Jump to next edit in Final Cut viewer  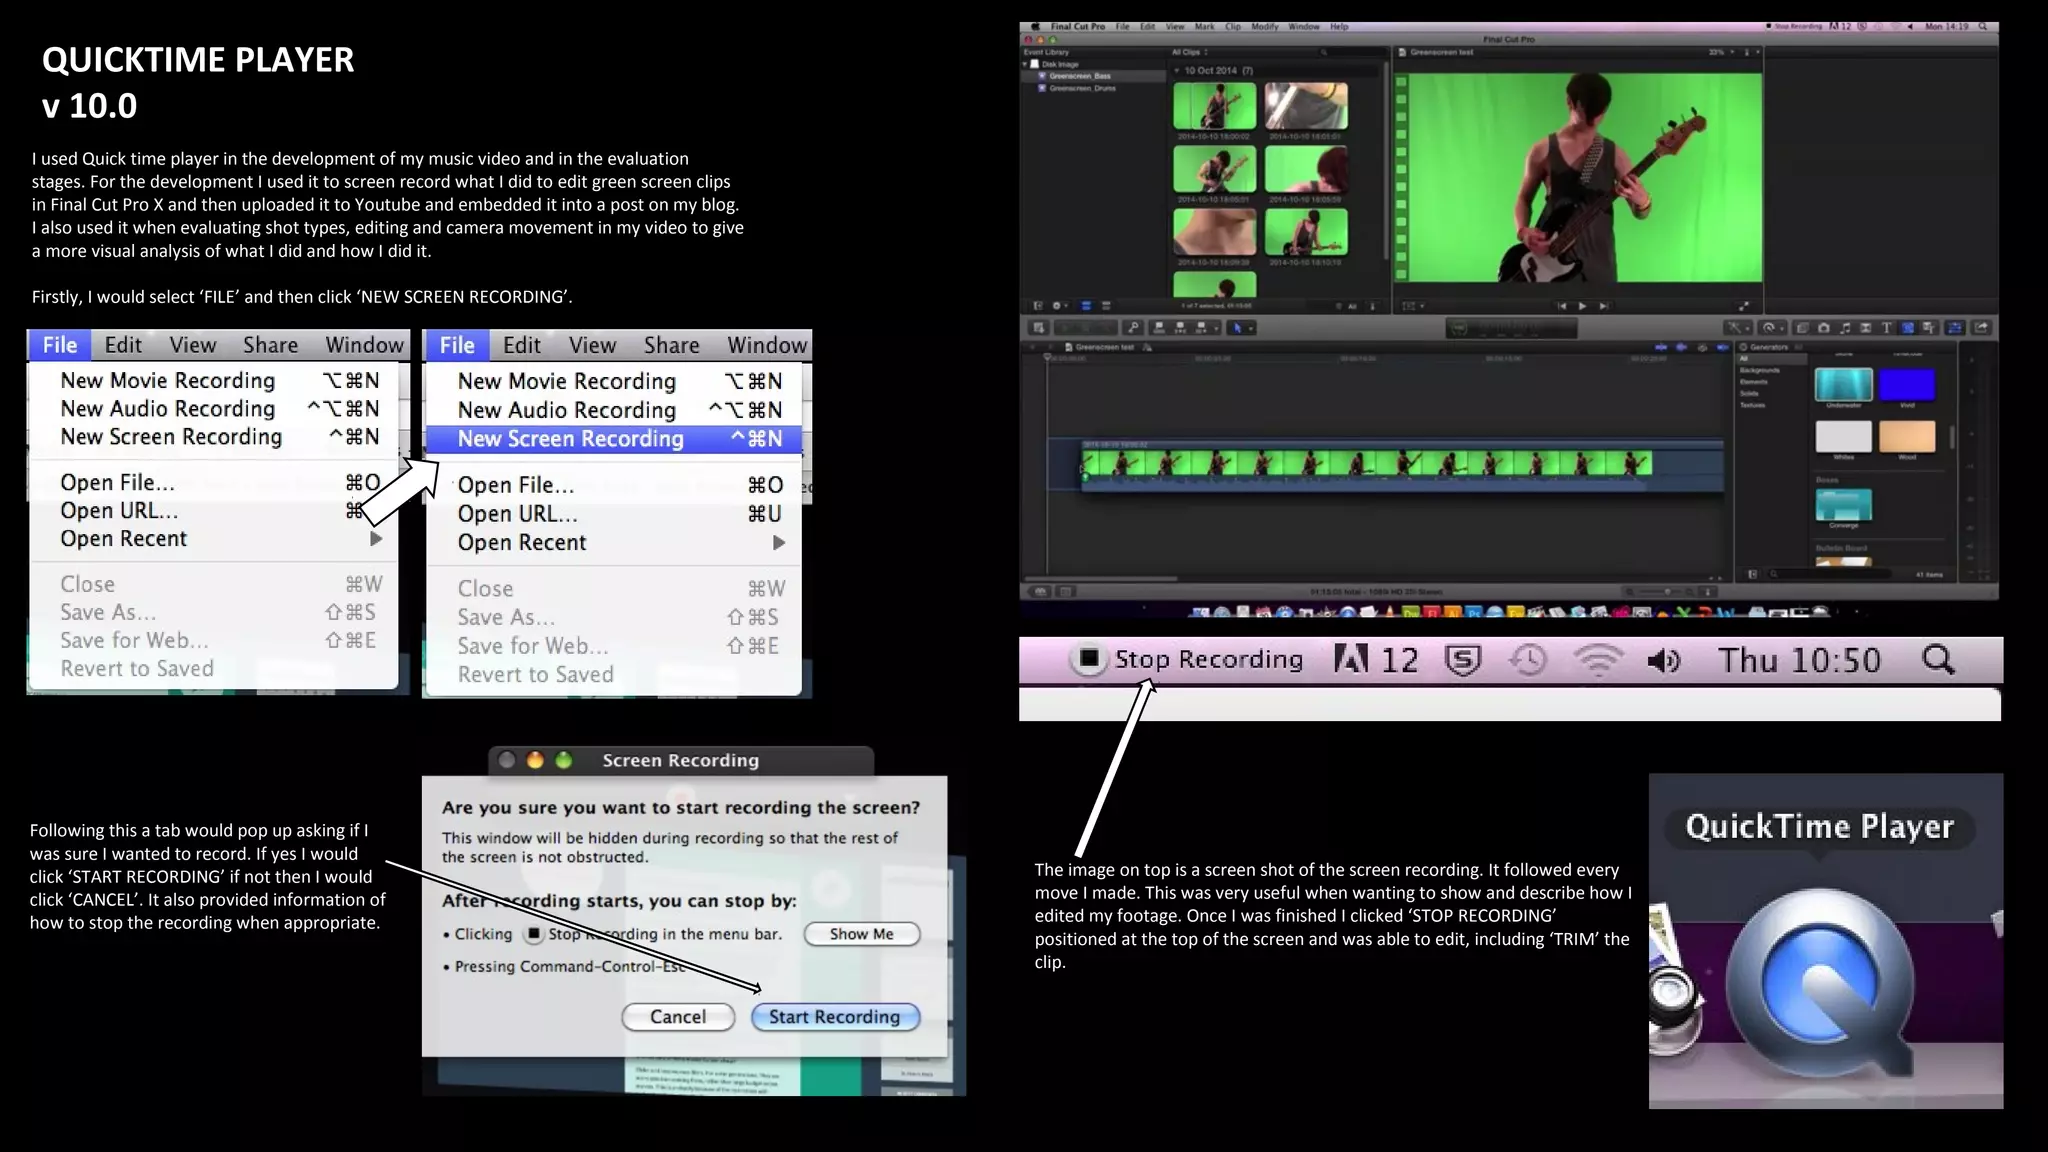pyautogui.click(x=1604, y=306)
